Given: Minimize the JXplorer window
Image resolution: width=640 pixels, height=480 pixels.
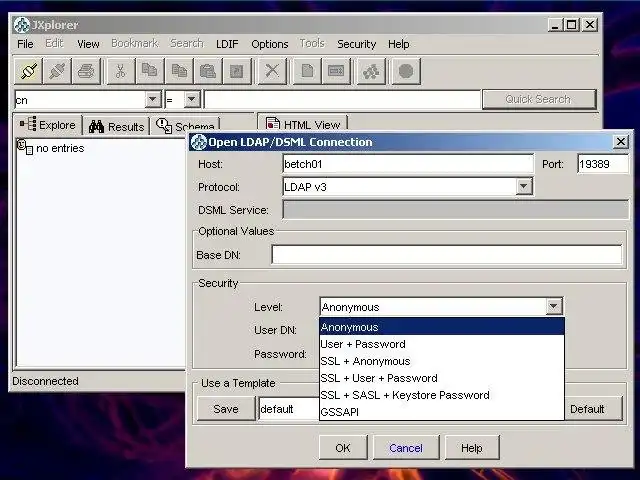Looking at the screenshot, I should (554, 25).
